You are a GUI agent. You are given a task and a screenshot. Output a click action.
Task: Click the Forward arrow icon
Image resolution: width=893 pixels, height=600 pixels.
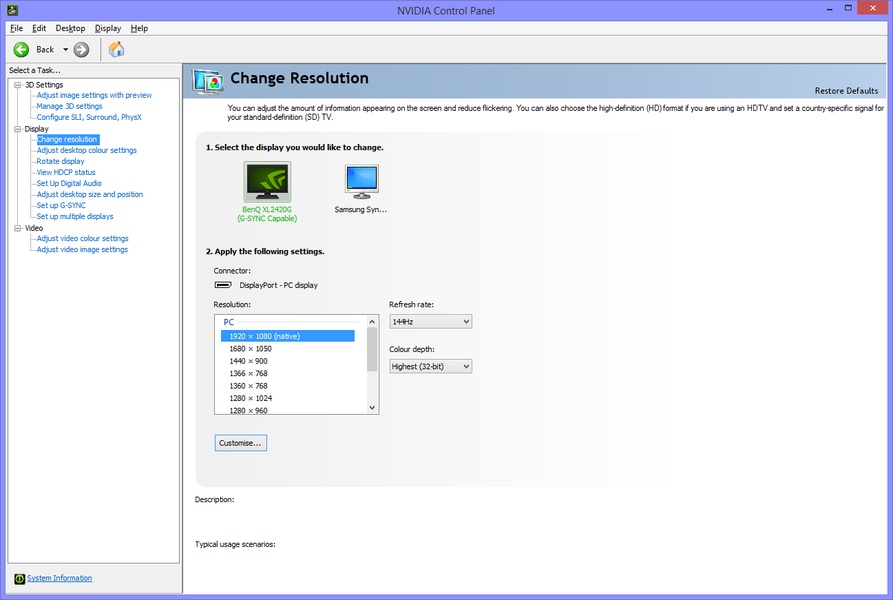pyautogui.click(x=81, y=50)
